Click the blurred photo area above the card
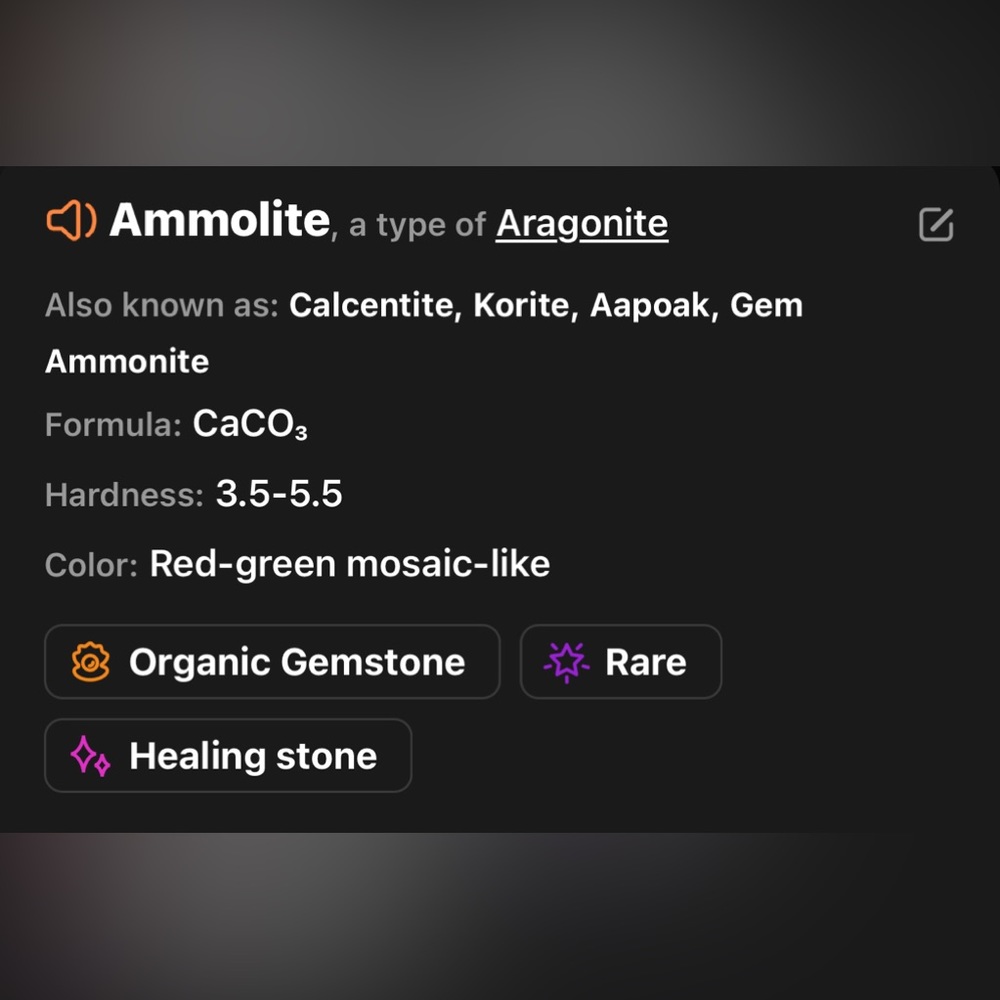The width and height of the screenshot is (1000, 1000). point(500,83)
